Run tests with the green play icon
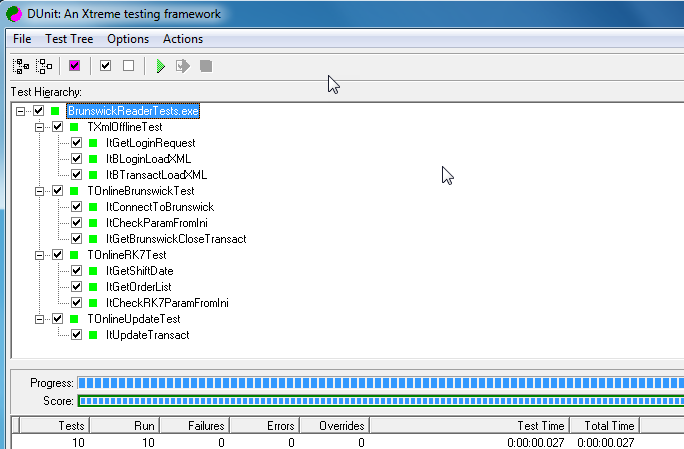 [160, 66]
